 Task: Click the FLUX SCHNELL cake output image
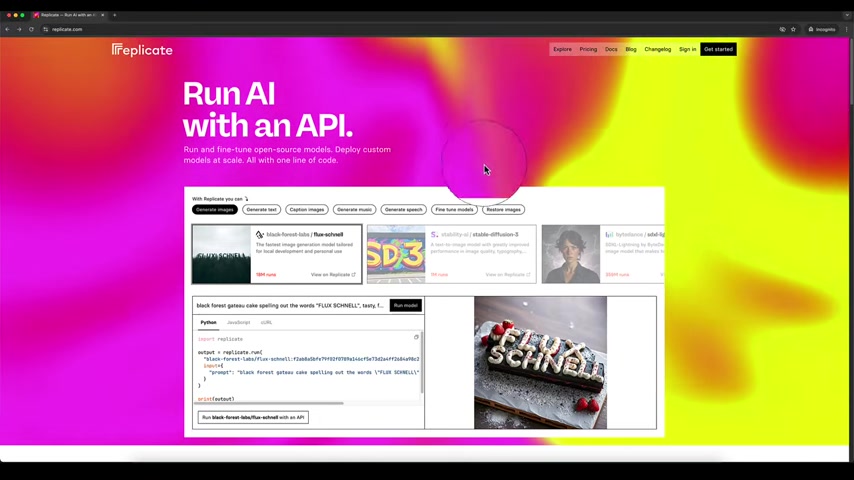point(540,362)
